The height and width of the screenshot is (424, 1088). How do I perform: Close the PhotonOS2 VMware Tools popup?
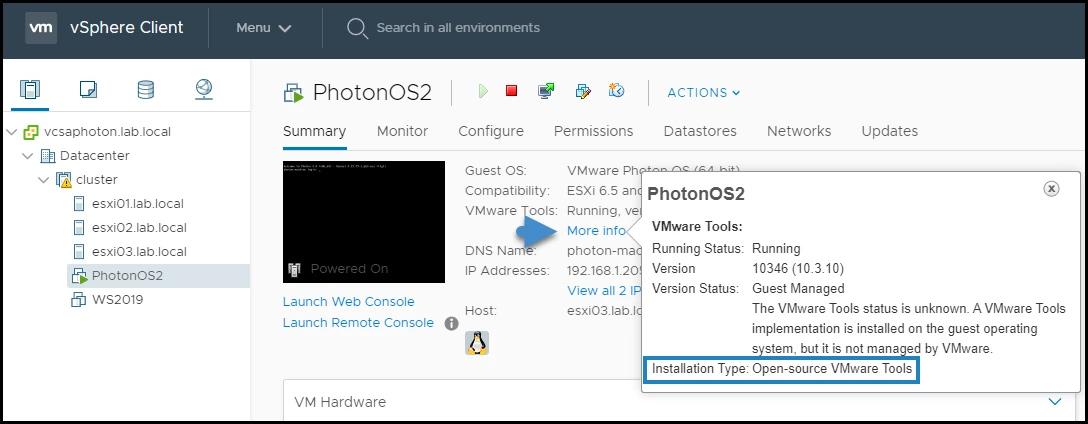(1051, 188)
